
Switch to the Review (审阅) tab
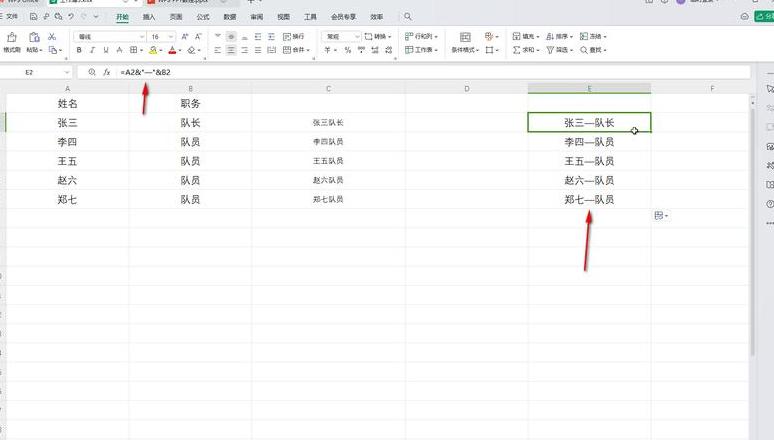tap(257, 17)
